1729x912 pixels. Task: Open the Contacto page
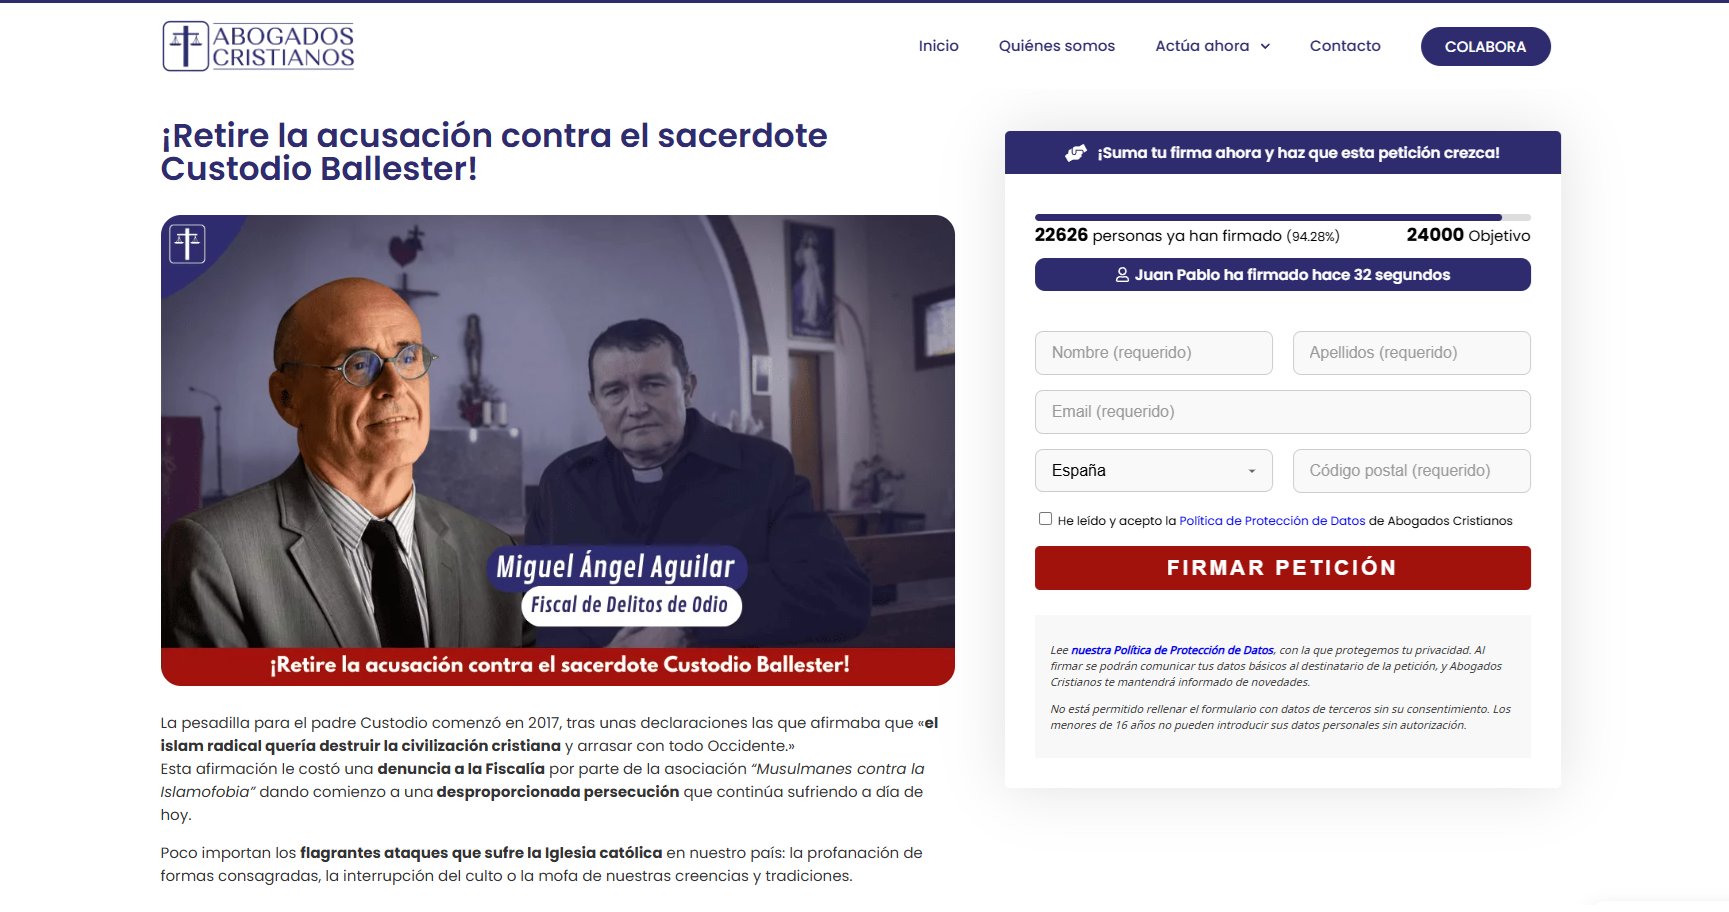coord(1345,46)
